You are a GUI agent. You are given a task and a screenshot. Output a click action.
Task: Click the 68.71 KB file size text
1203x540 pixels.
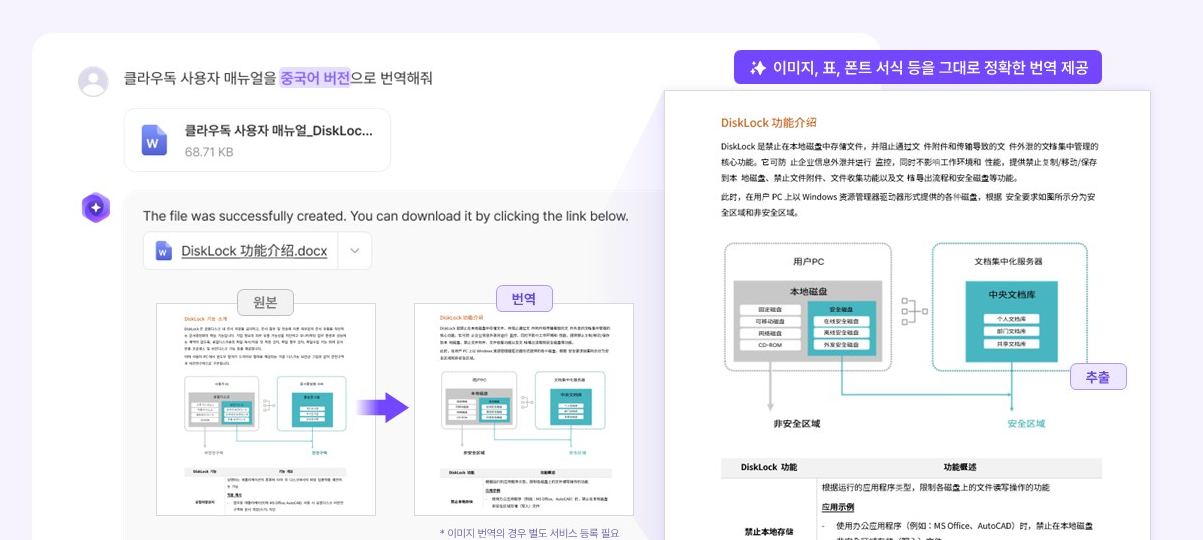coord(209,152)
